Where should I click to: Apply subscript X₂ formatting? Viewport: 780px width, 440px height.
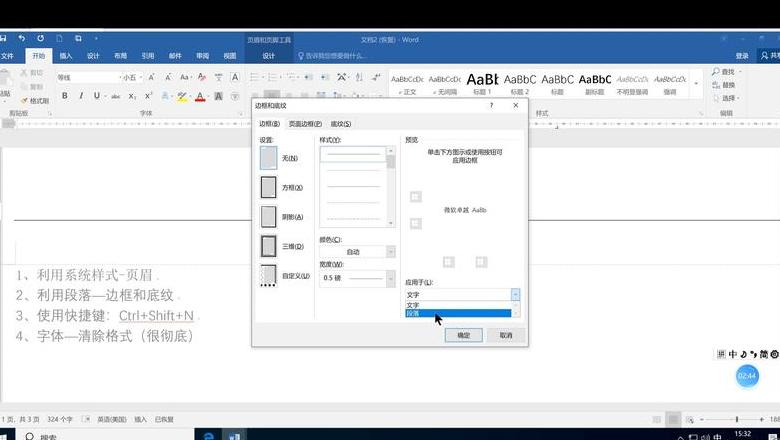coord(132,96)
